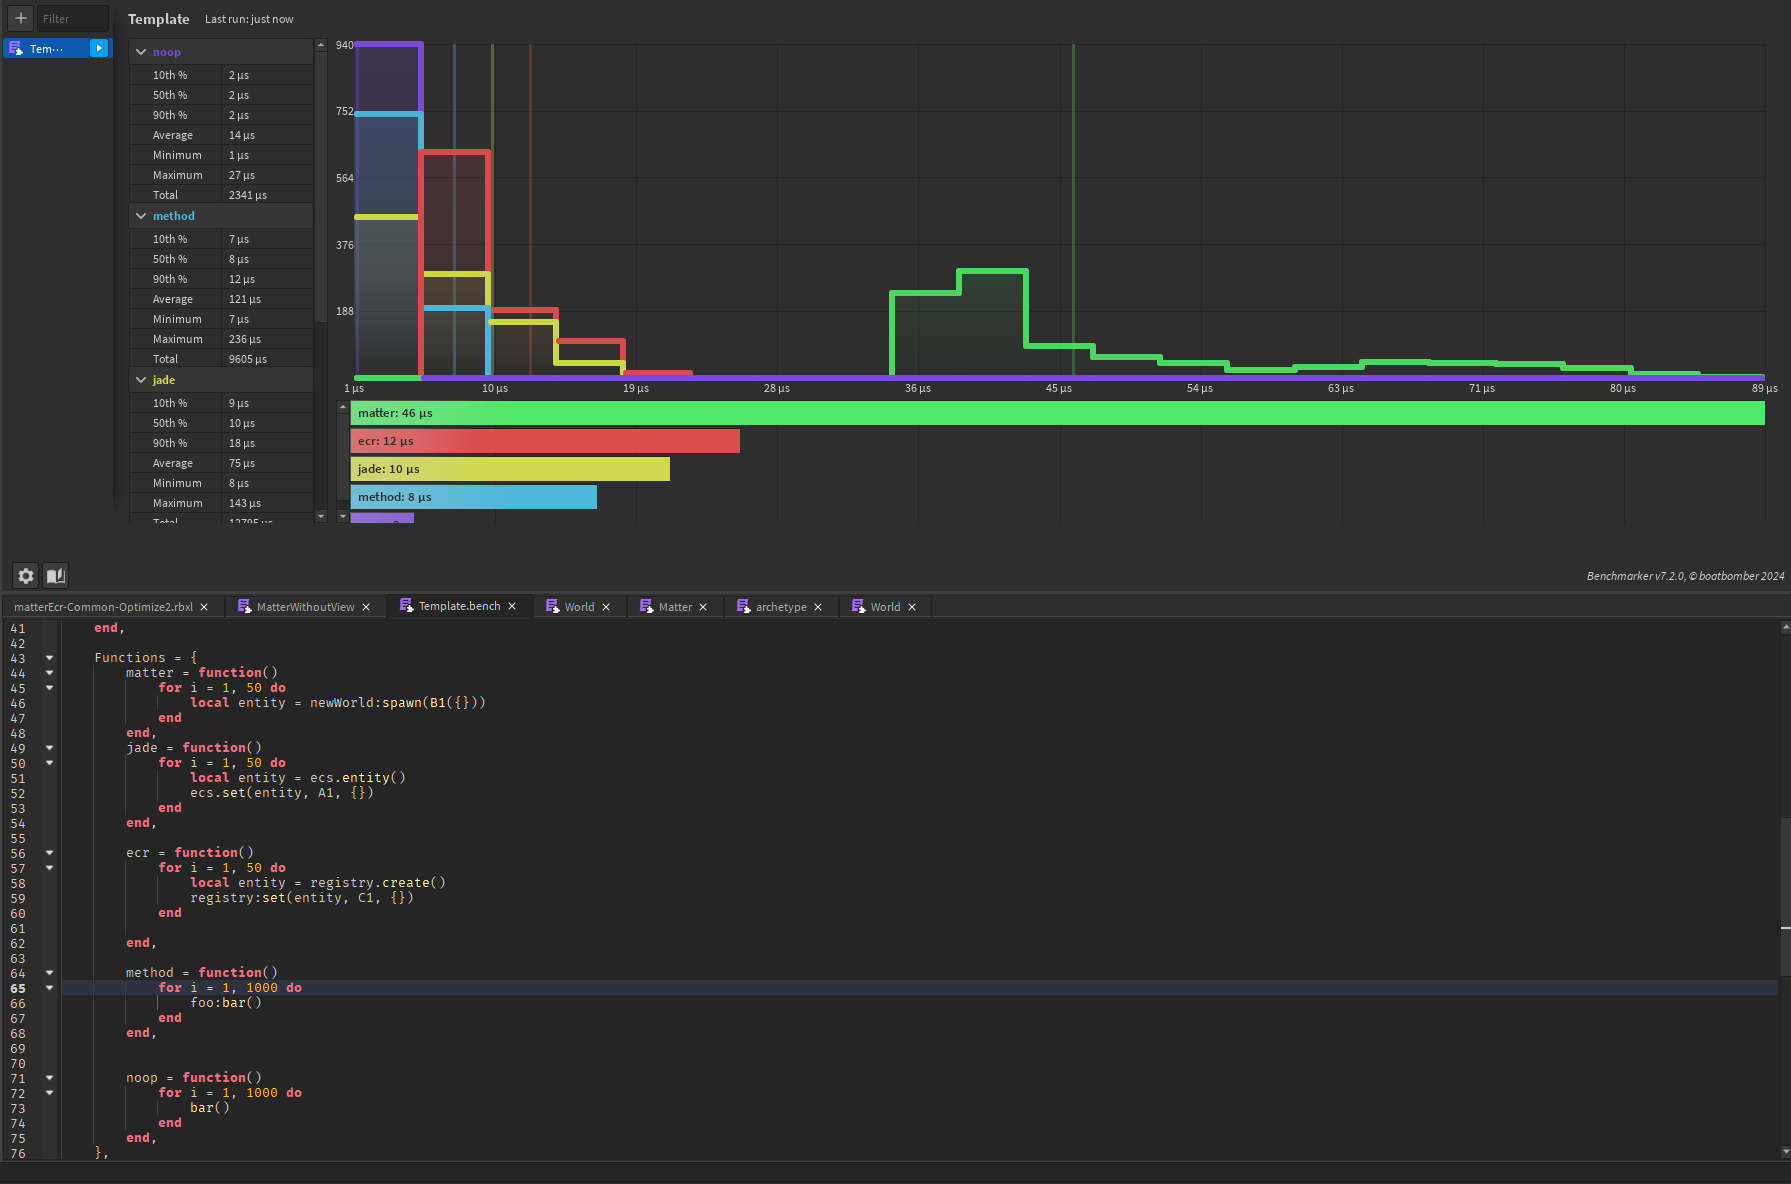
Task: Fold the ecr function at line 56
Action: 49,853
